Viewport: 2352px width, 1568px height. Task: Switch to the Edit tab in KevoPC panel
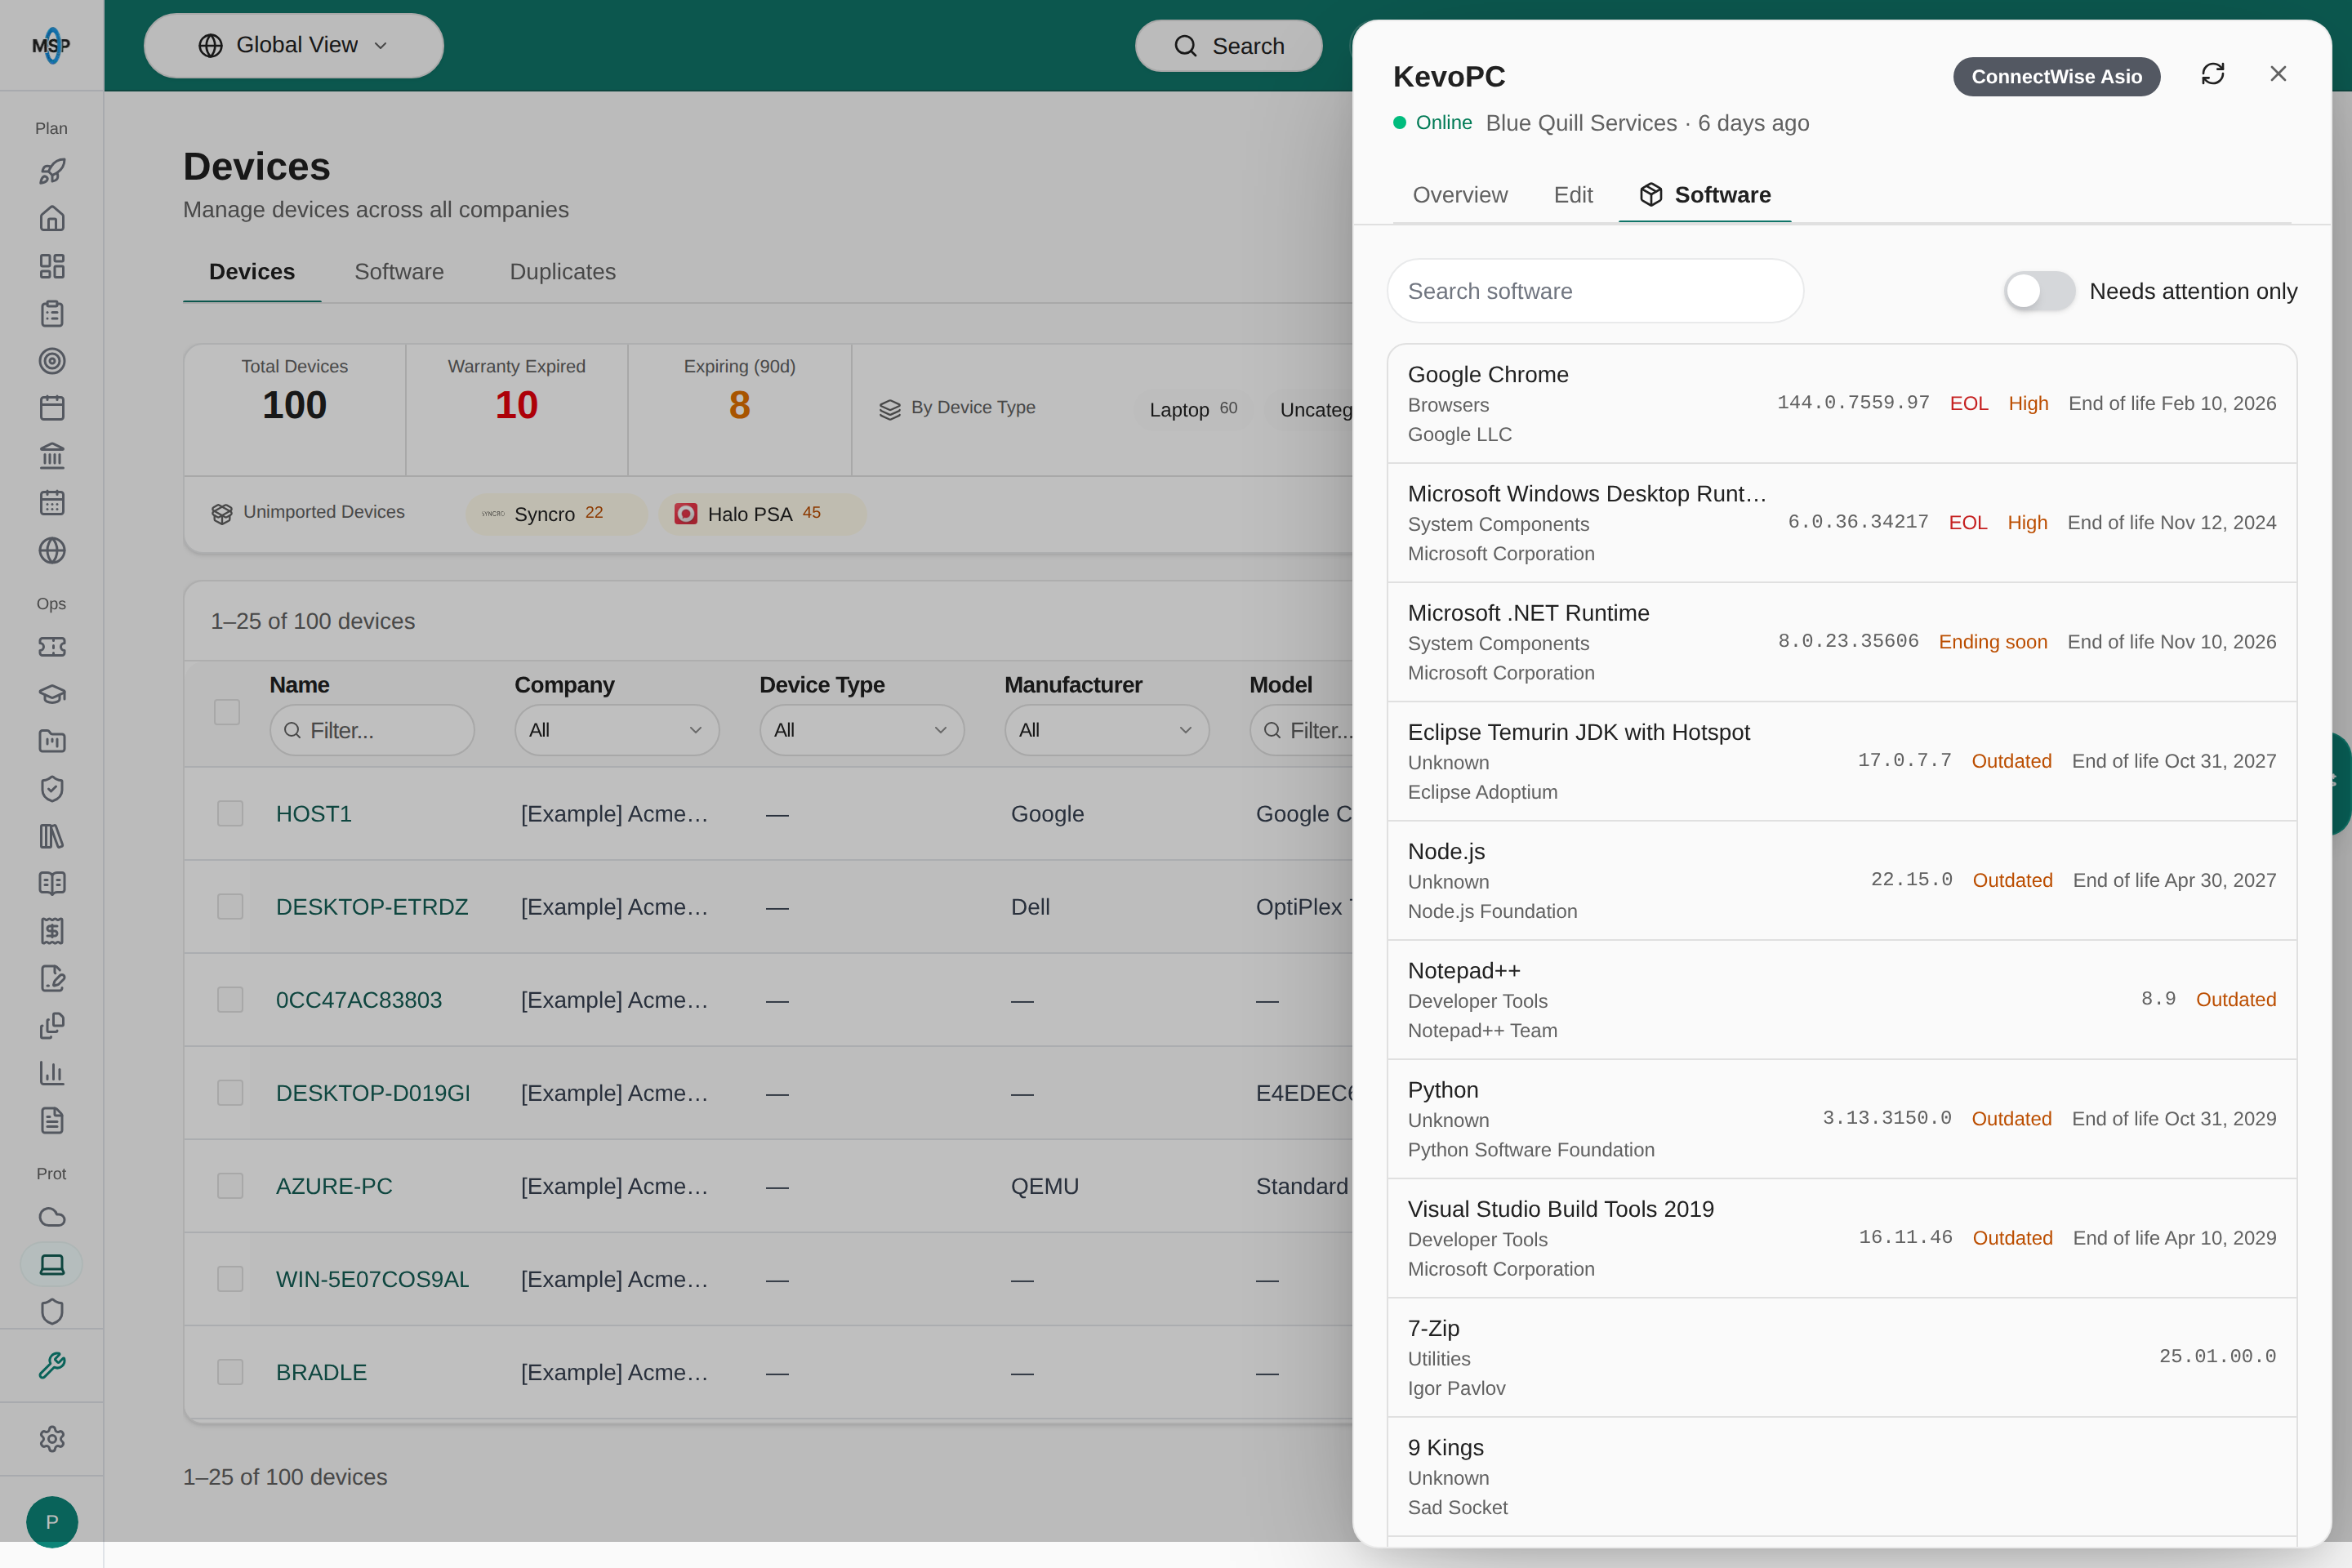[1573, 195]
